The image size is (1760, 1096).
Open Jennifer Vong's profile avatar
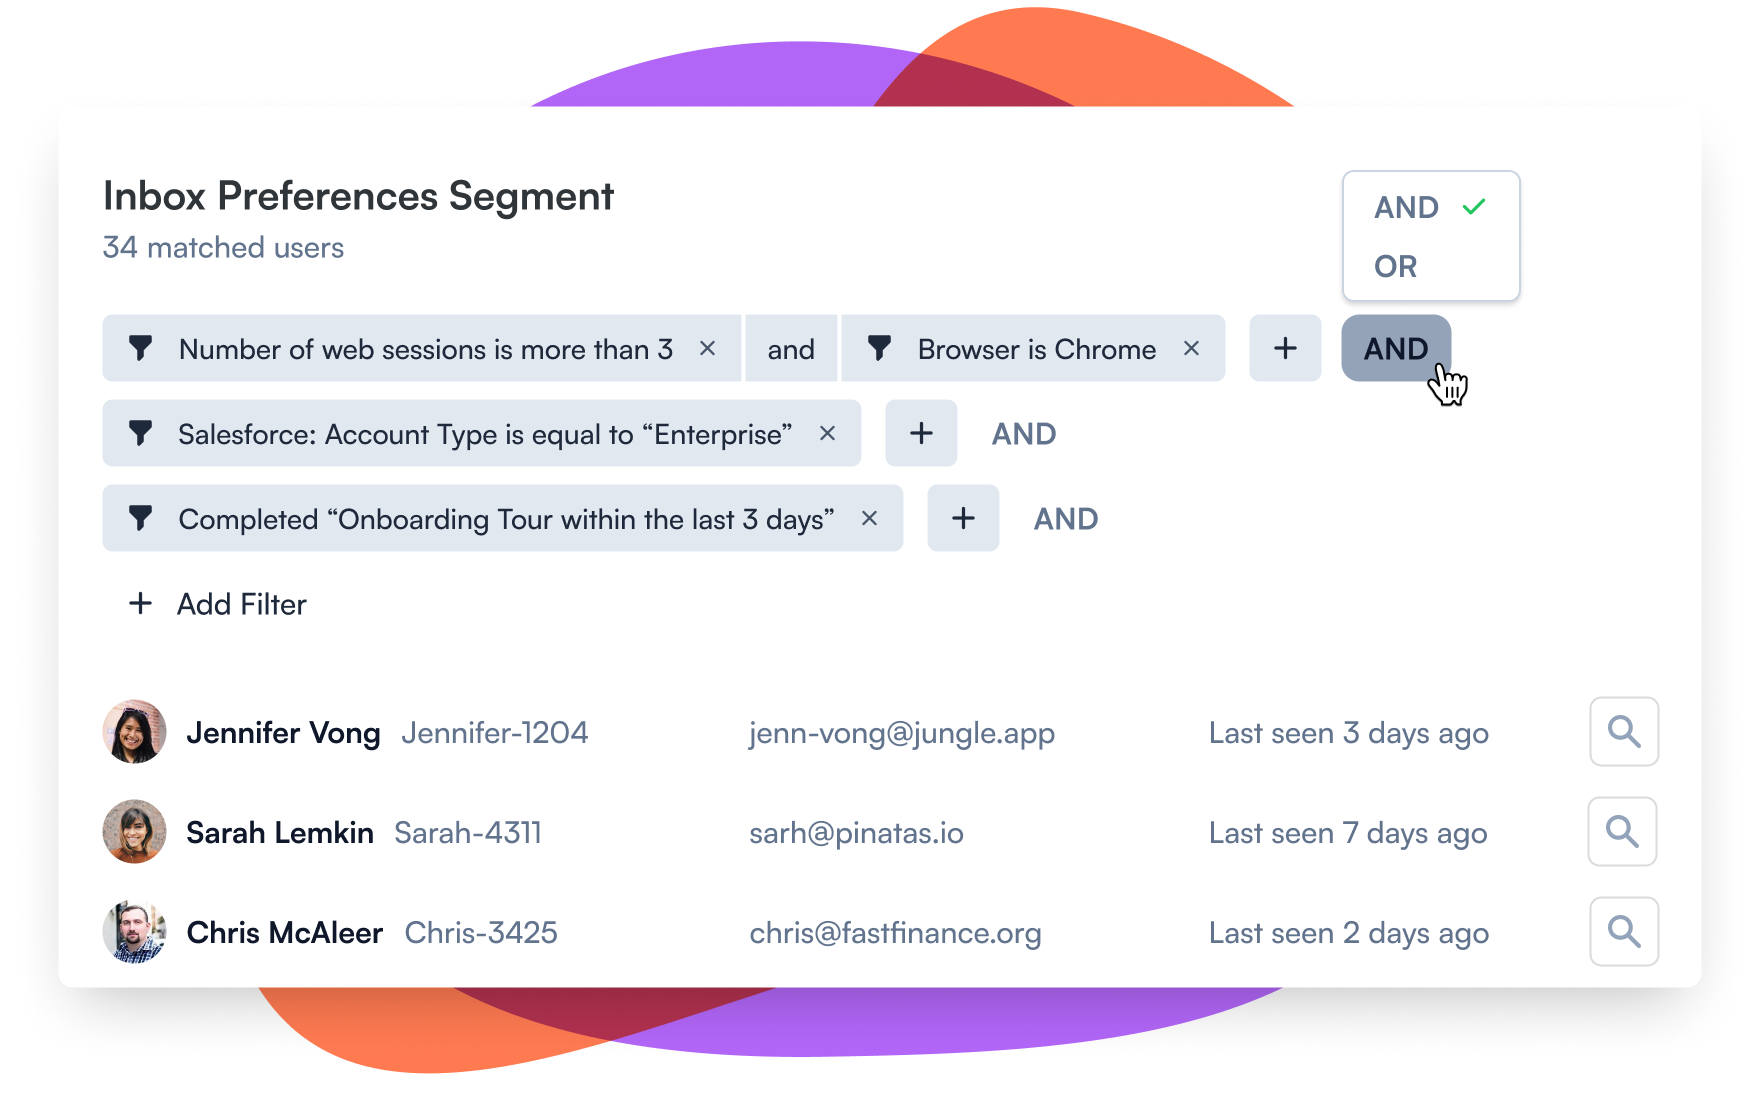coord(134,732)
